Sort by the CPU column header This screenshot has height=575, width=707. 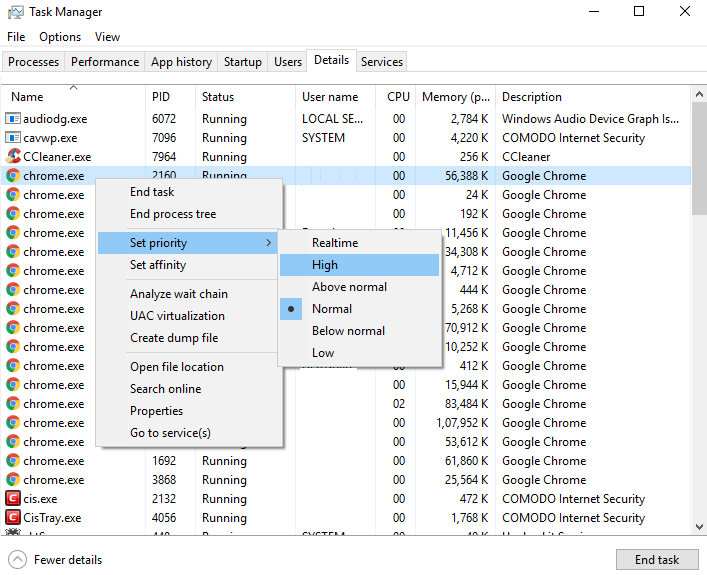(x=395, y=97)
